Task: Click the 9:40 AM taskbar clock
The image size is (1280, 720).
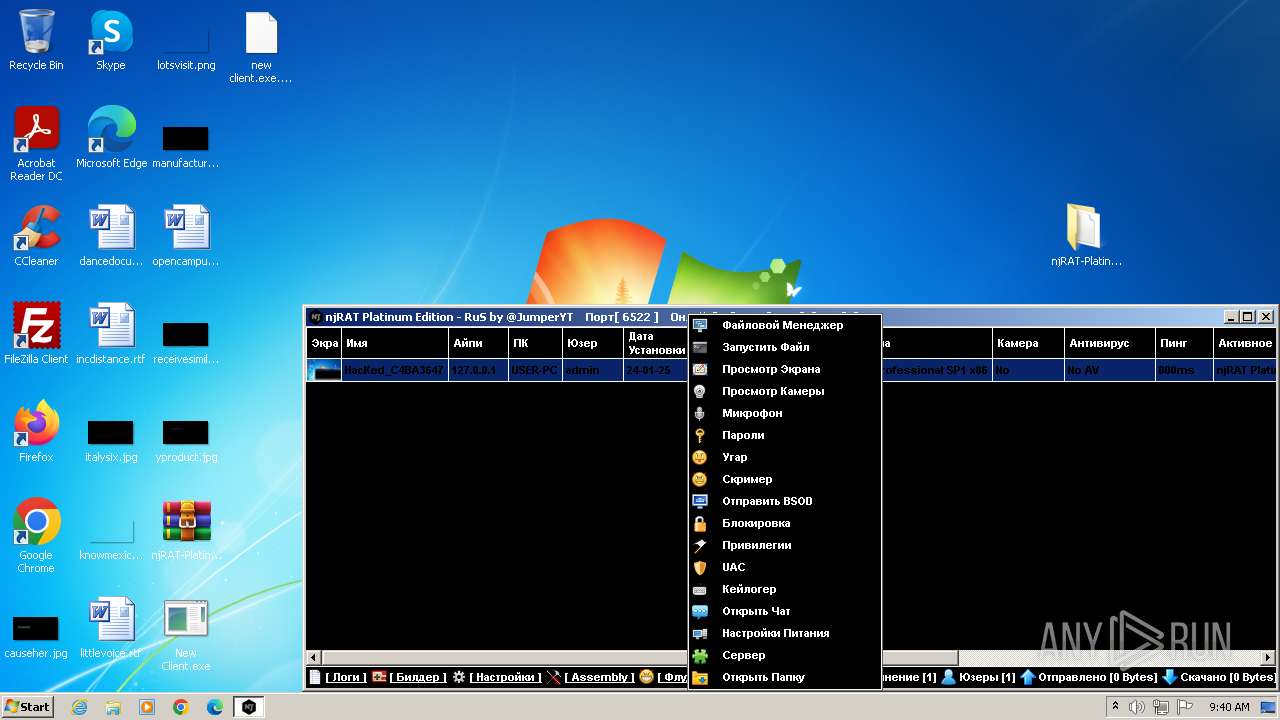Action: (x=1229, y=707)
